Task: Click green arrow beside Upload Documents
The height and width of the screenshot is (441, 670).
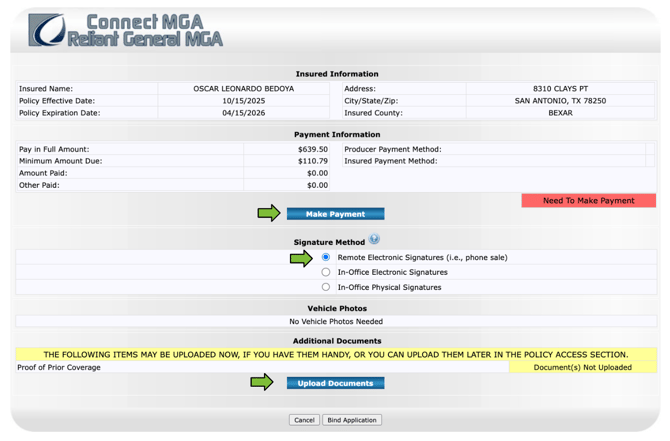Action: coord(262,382)
